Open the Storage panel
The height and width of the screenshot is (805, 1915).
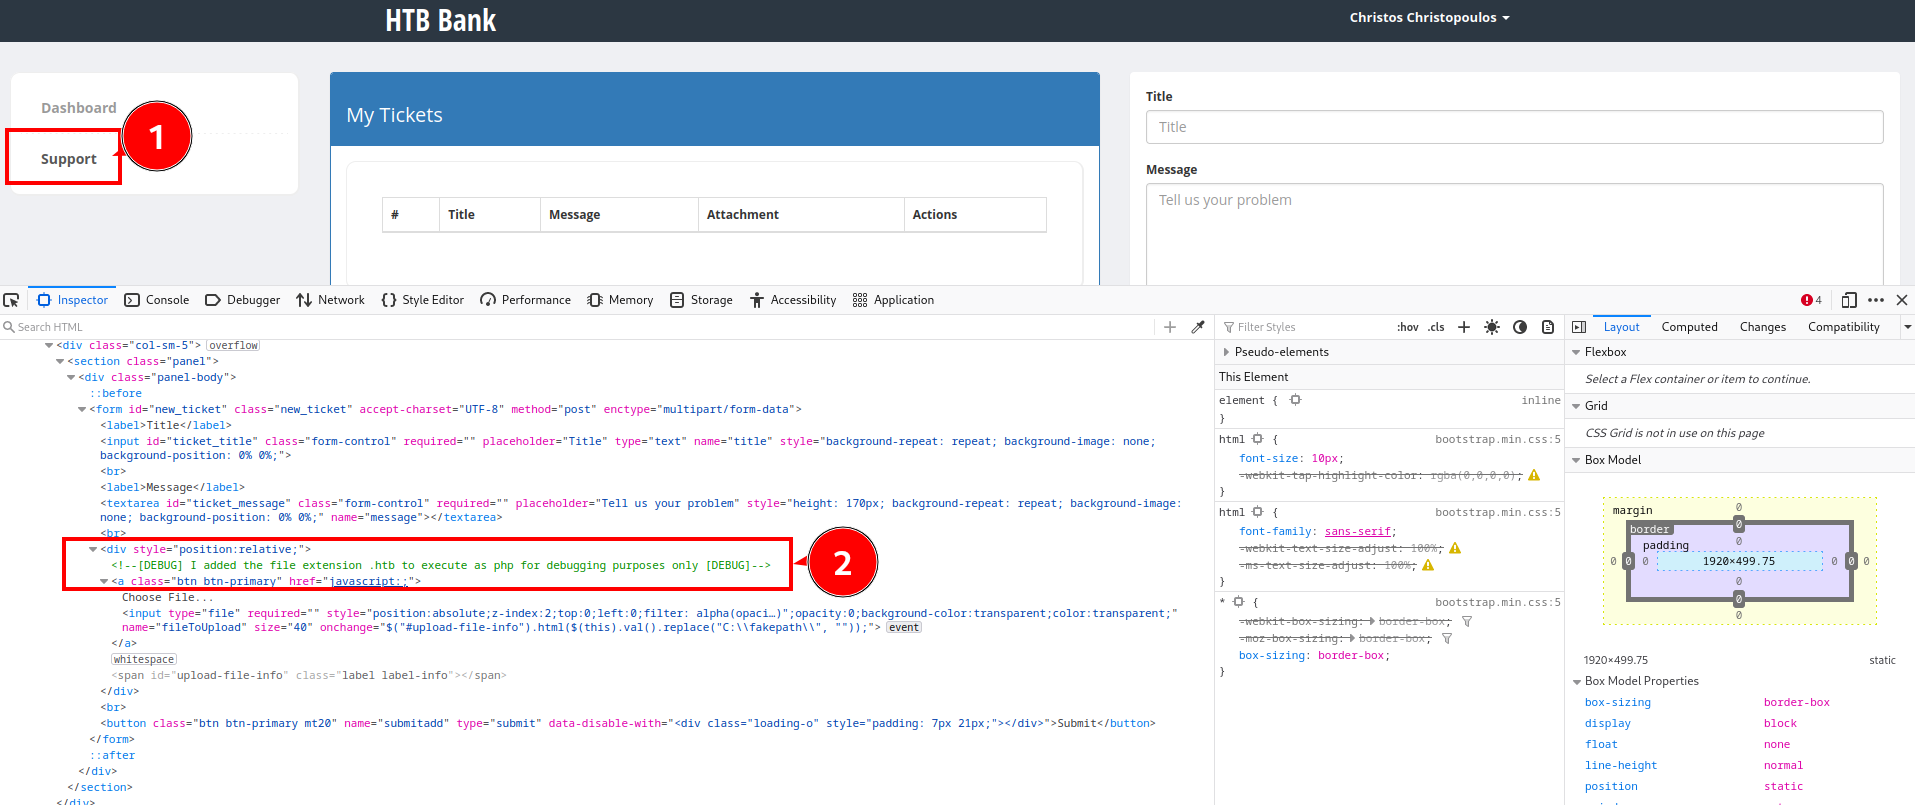(701, 300)
